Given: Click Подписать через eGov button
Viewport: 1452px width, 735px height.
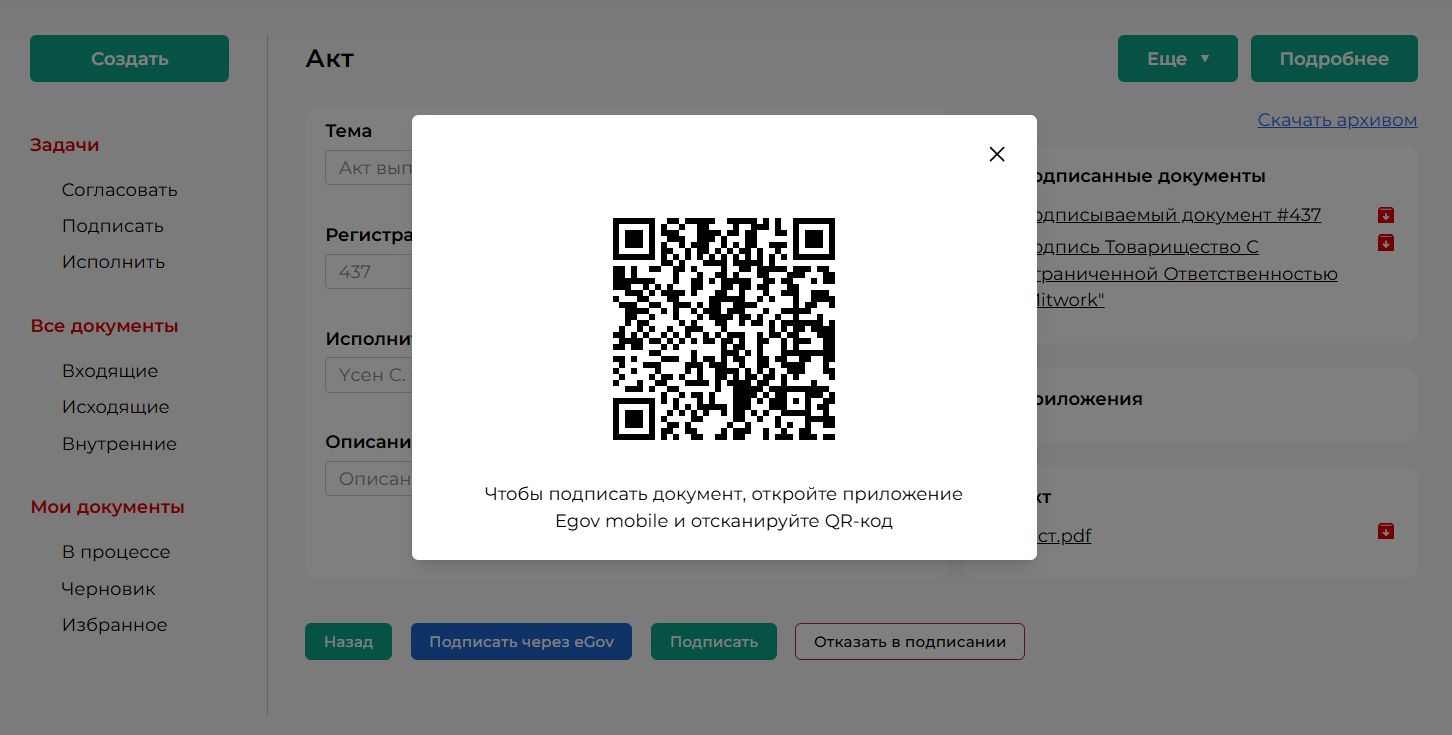Looking at the screenshot, I should [521, 642].
